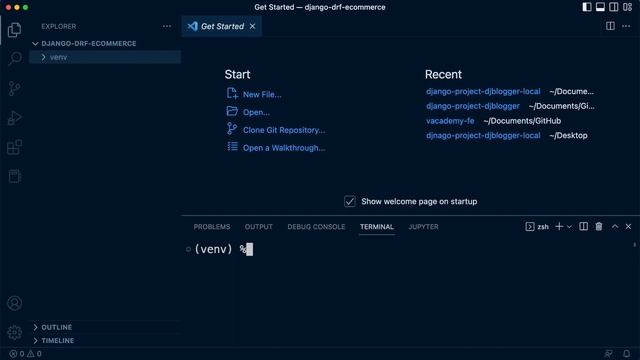Switch to TERMINAL tab
The width and height of the screenshot is (640, 360).
pyautogui.click(x=377, y=227)
